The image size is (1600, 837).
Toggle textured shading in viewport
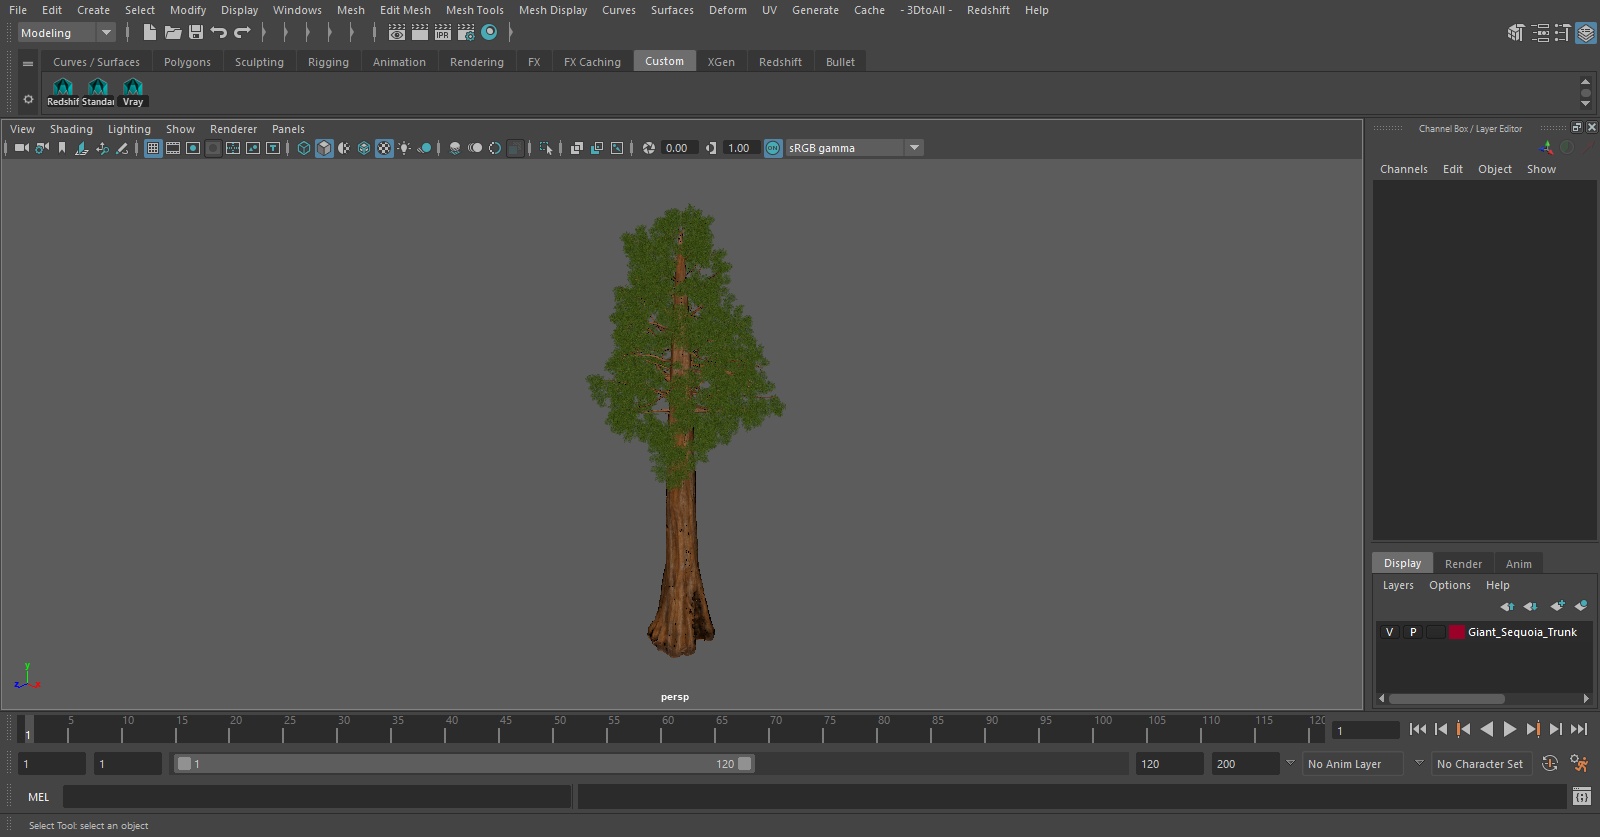coord(384,148)
